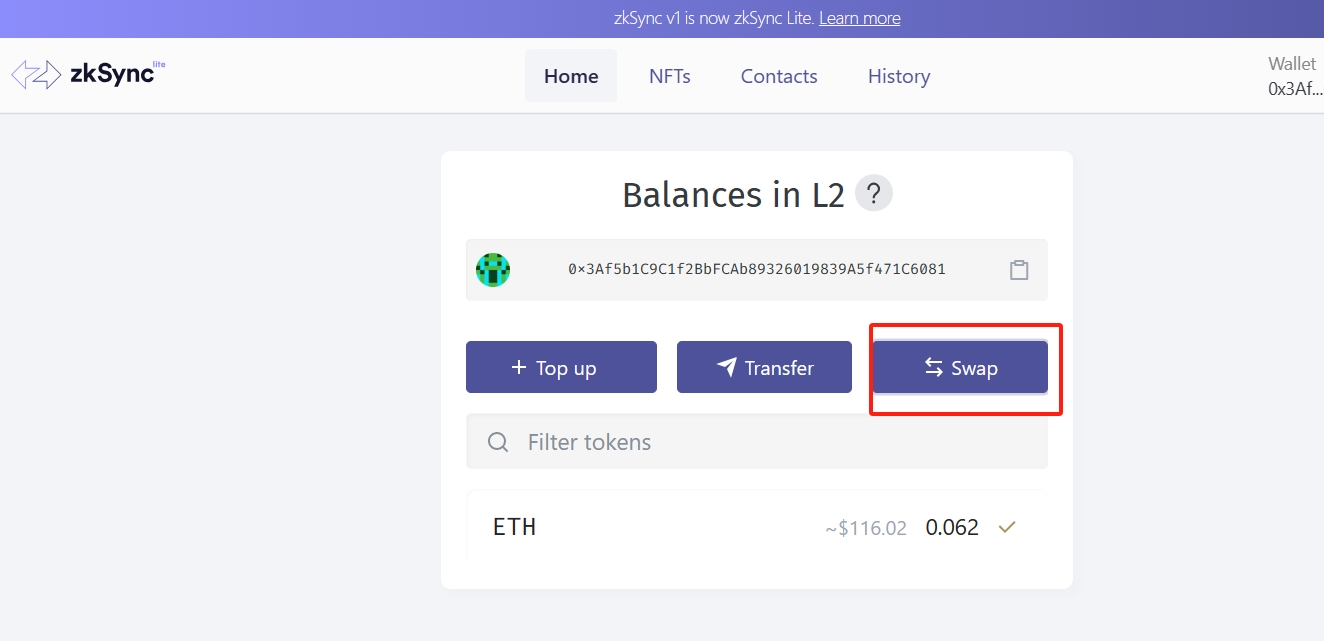Click the checkmark icon beside ETH balance

point(1007,527)
